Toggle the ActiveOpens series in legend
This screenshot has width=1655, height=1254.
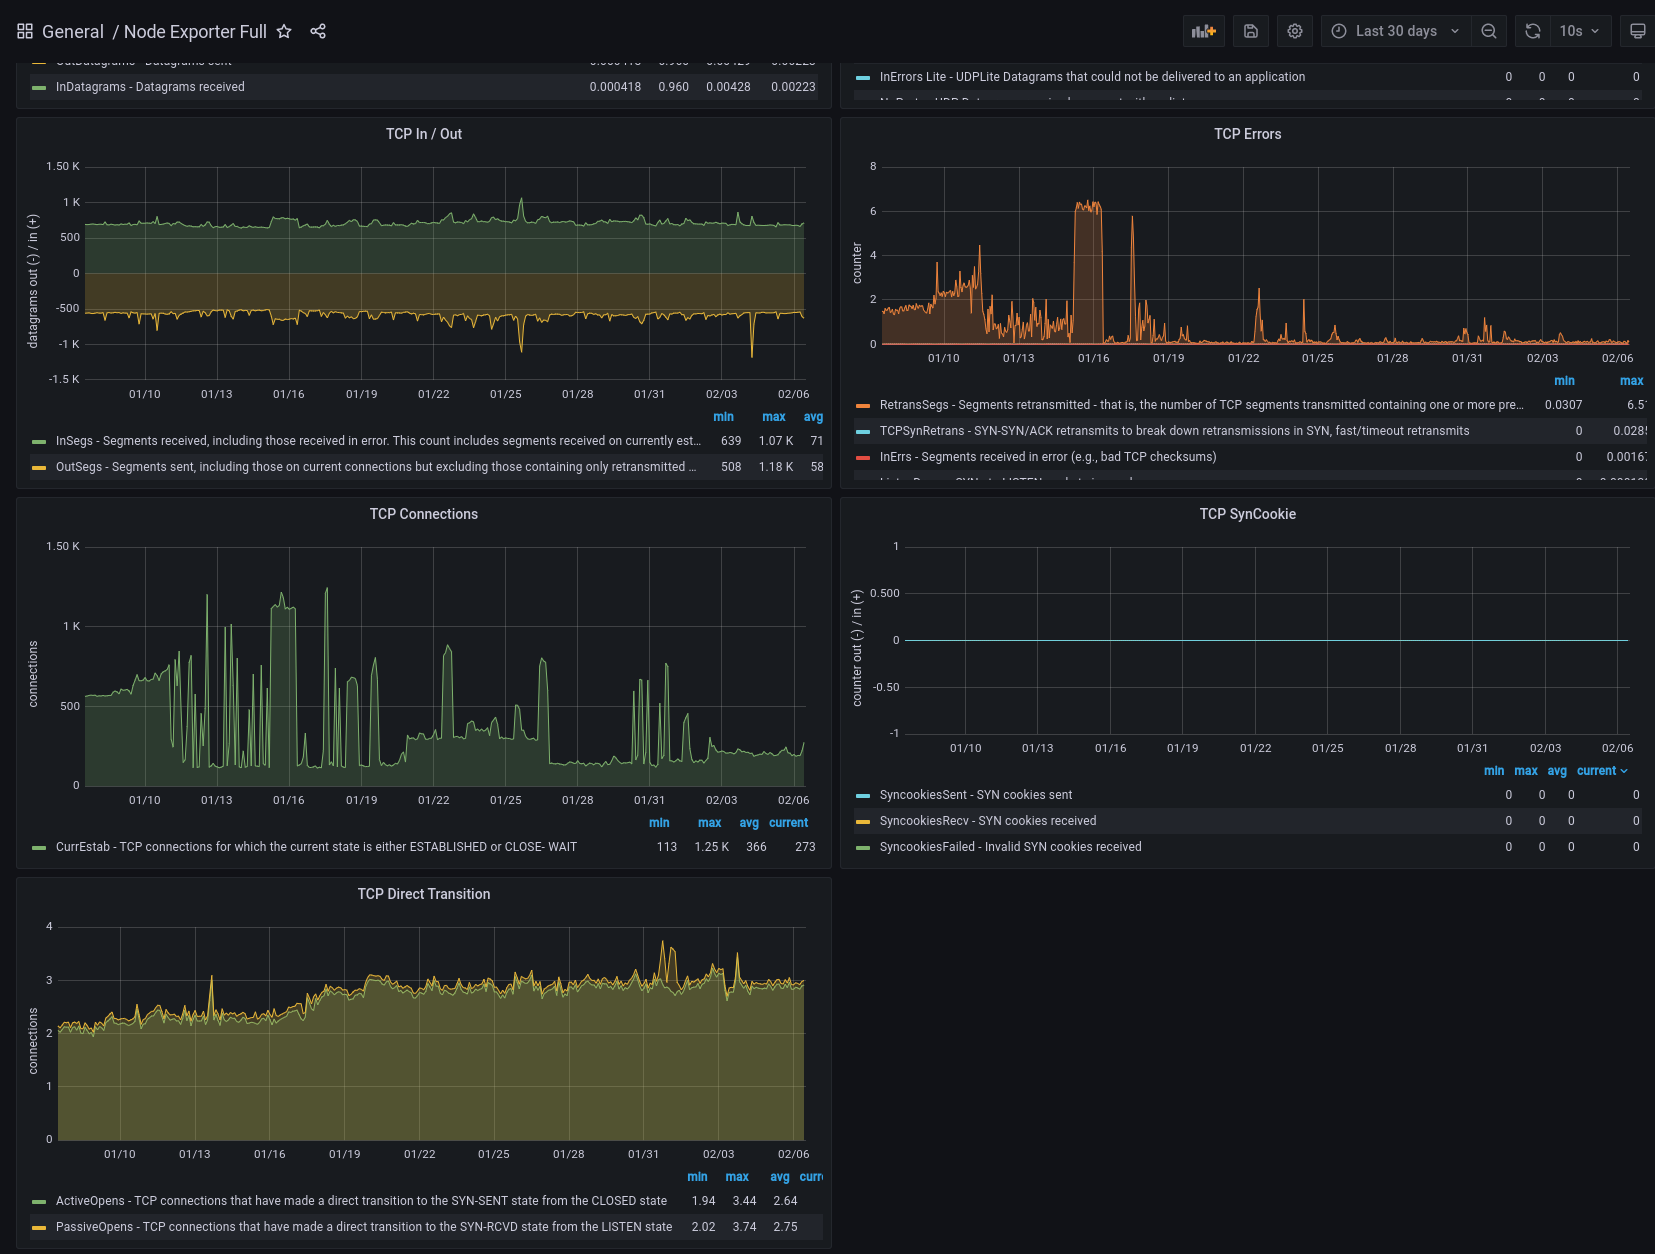tap(361, 1201)
